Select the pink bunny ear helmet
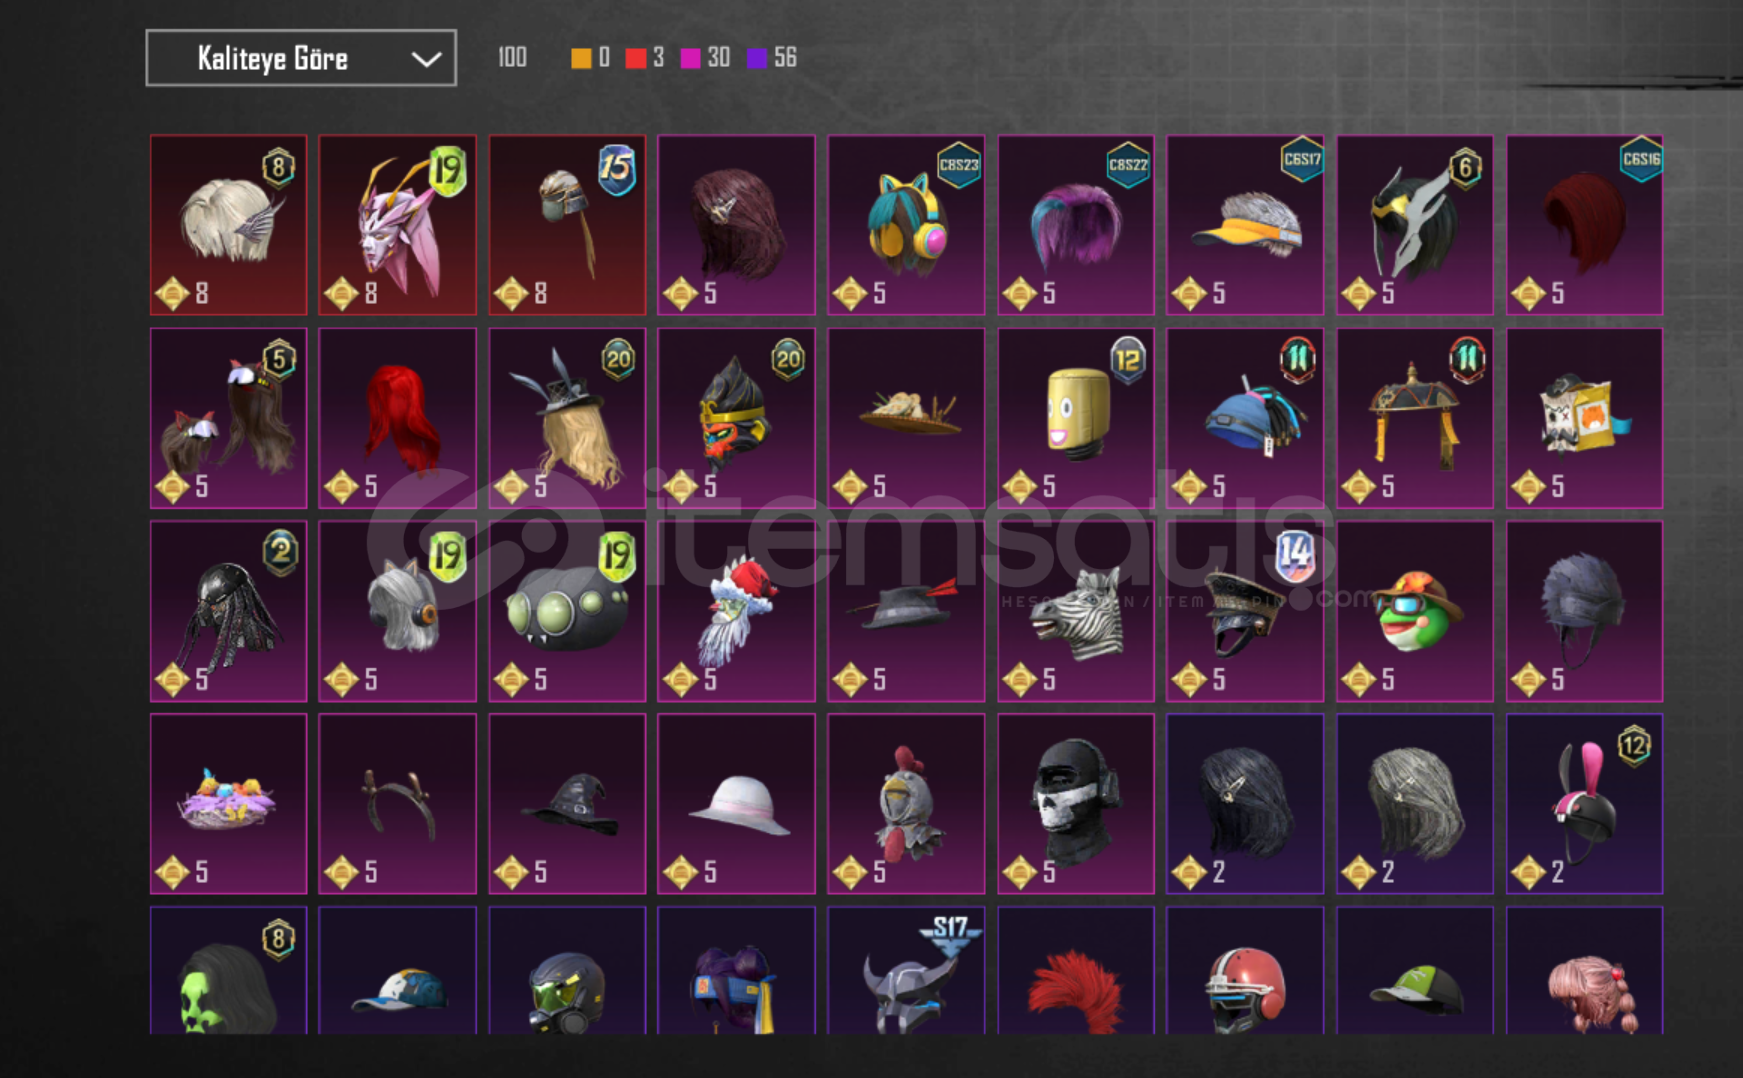 (x=1585, y=804)
